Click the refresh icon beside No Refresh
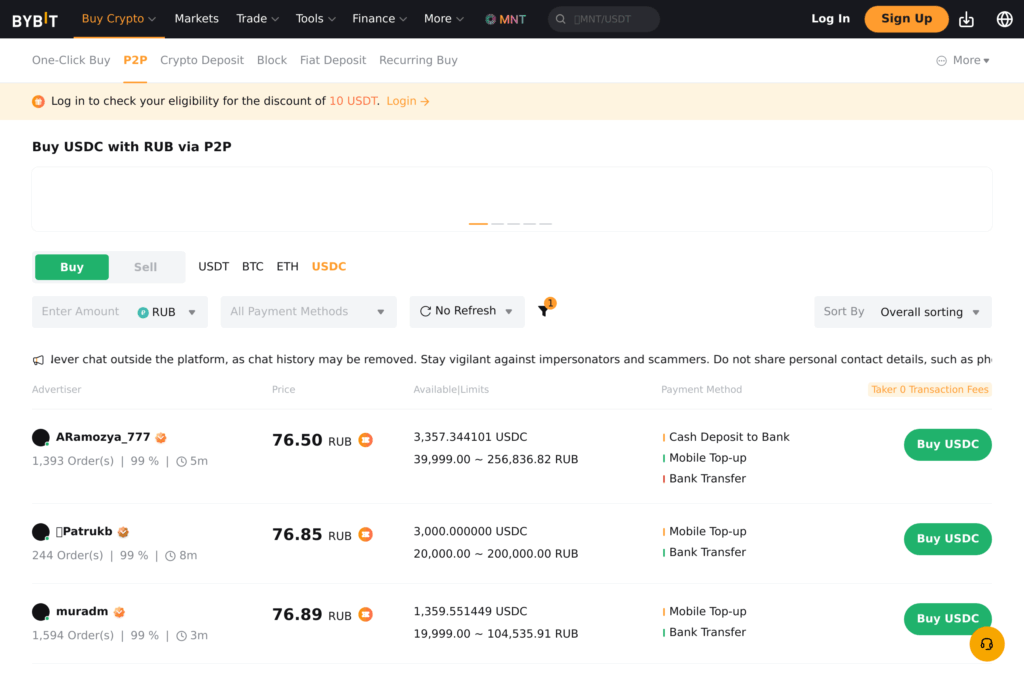This screenshot has width=1024, height=680. point(425,311)
